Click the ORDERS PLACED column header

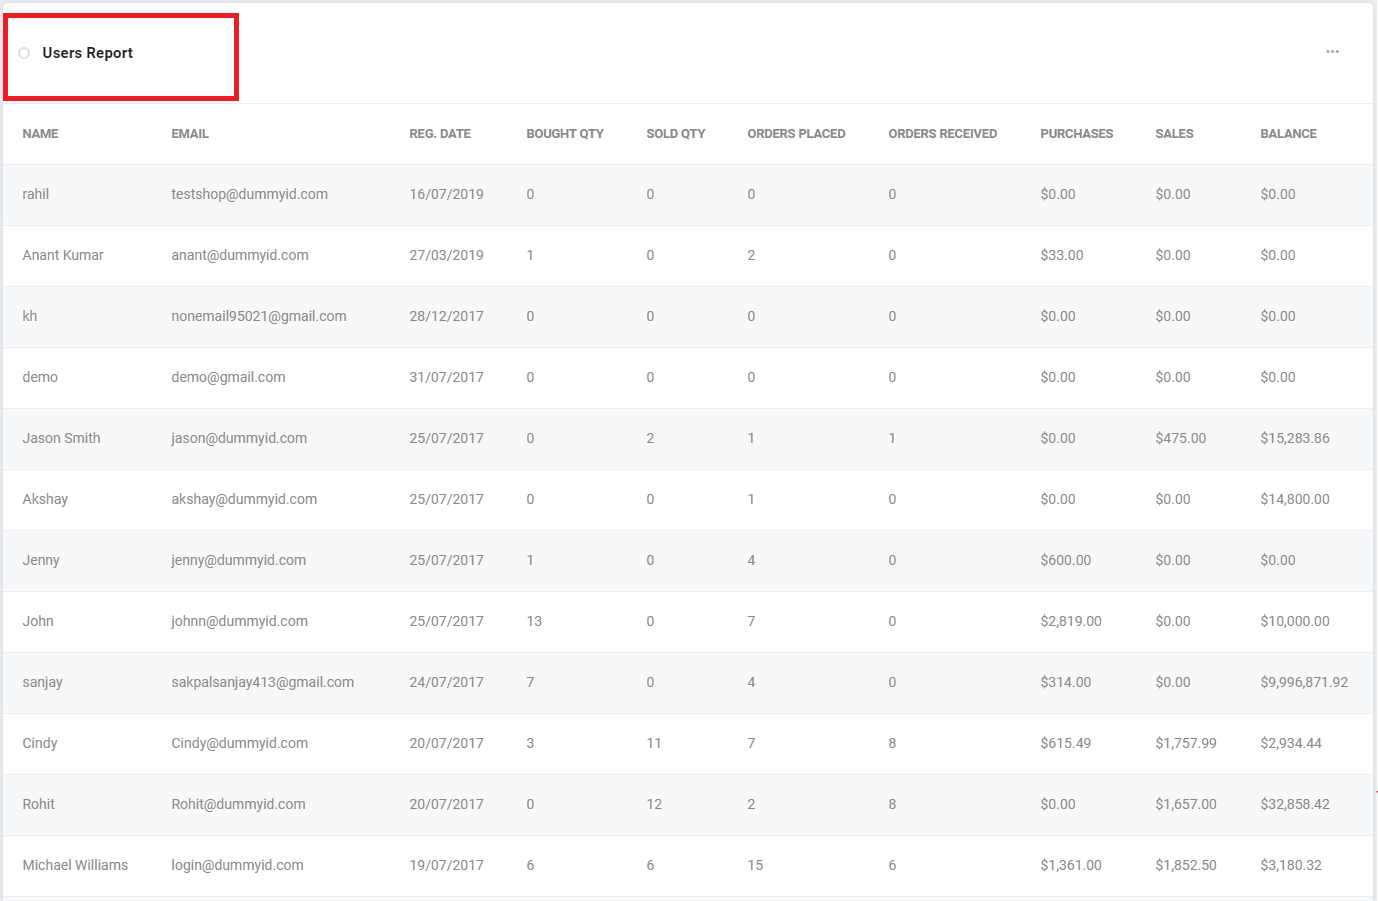click(x=797, y=134)
